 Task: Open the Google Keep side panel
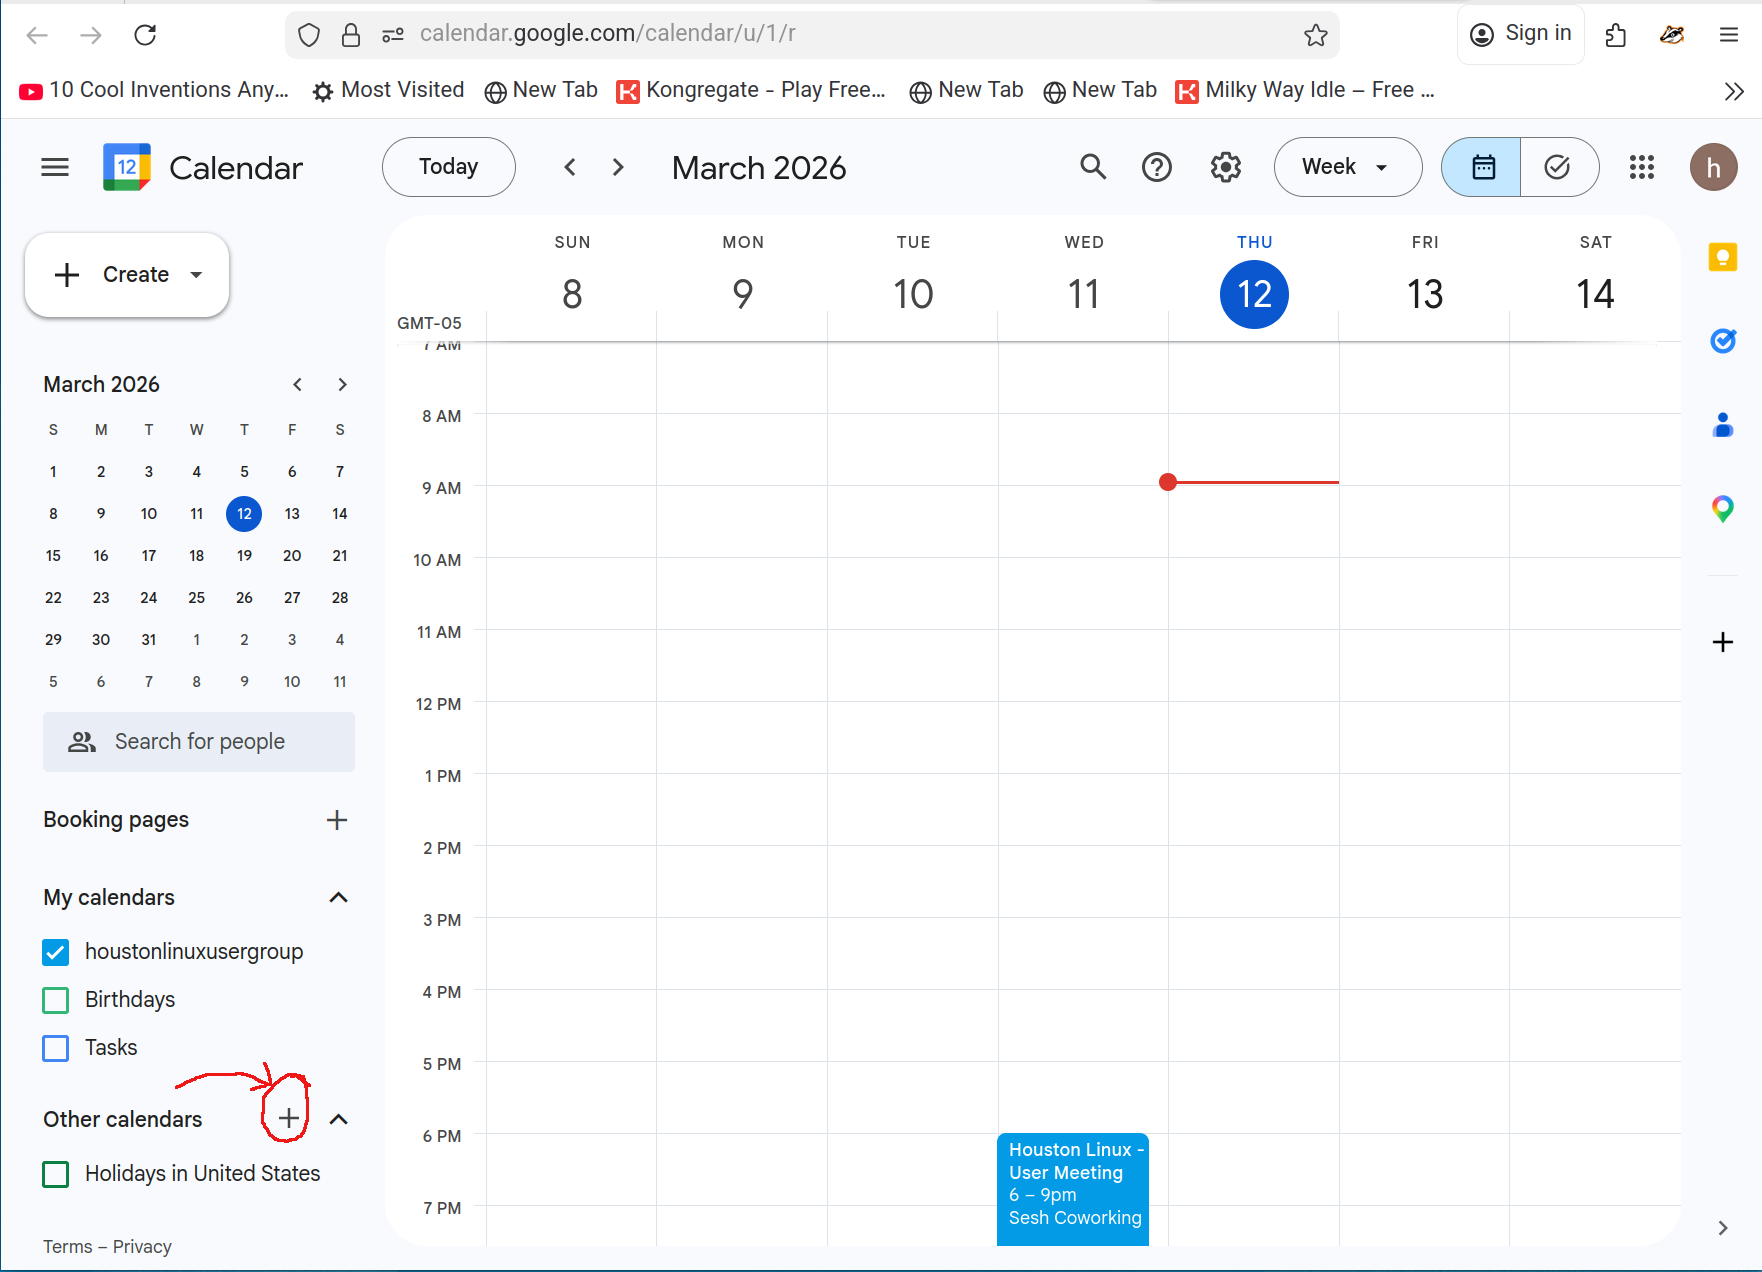point(1723,257)
